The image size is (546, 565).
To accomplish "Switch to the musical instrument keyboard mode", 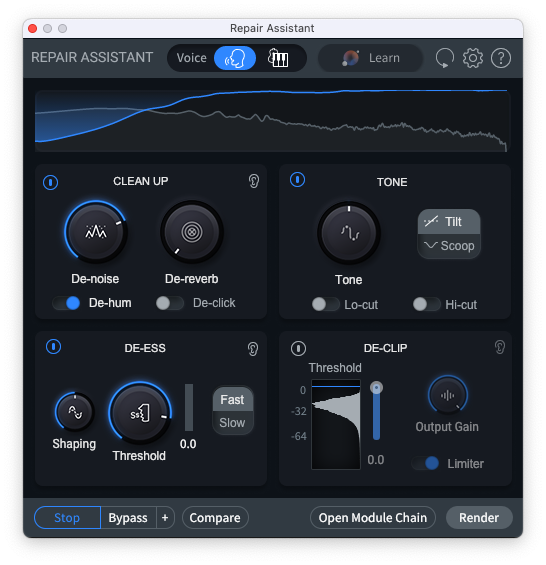I will 278,58.
